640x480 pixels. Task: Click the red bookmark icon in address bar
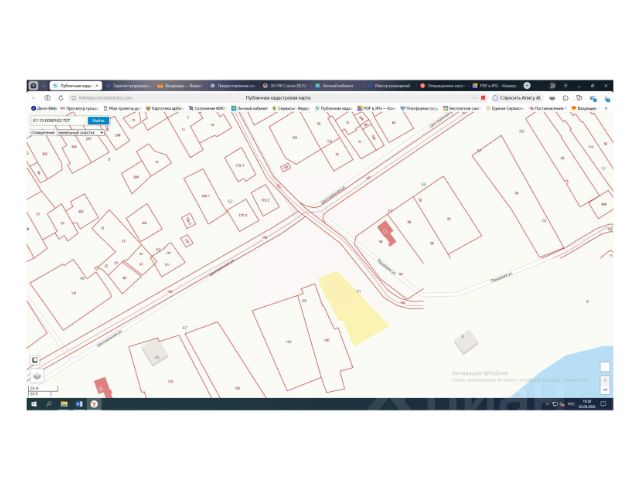pos(483,98)
